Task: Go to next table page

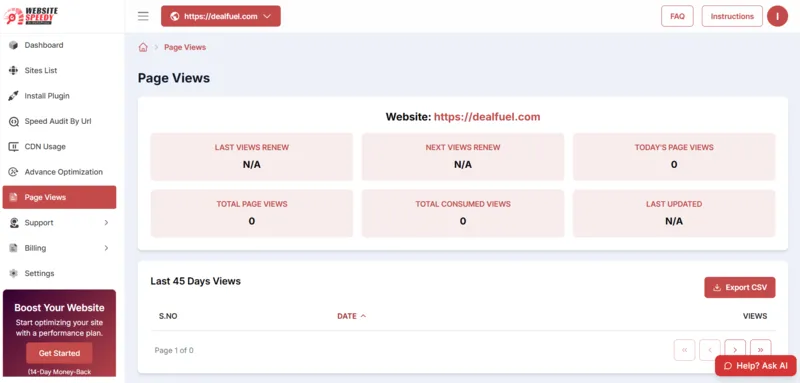Action: pyautogui.click(x=735, y=350)
